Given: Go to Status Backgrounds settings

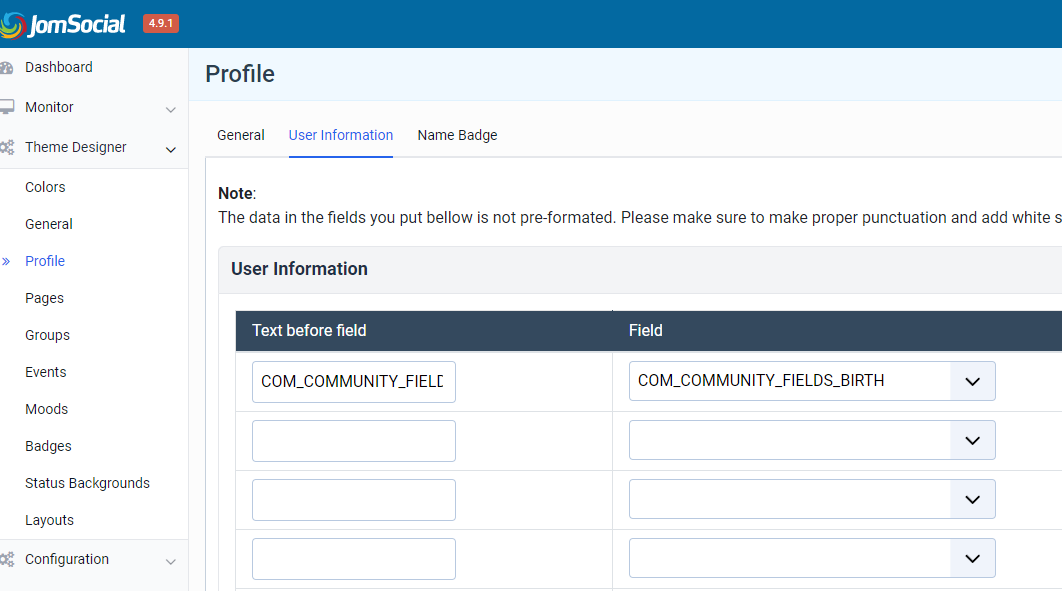Looking at the screenshot, I should (87, 483).
